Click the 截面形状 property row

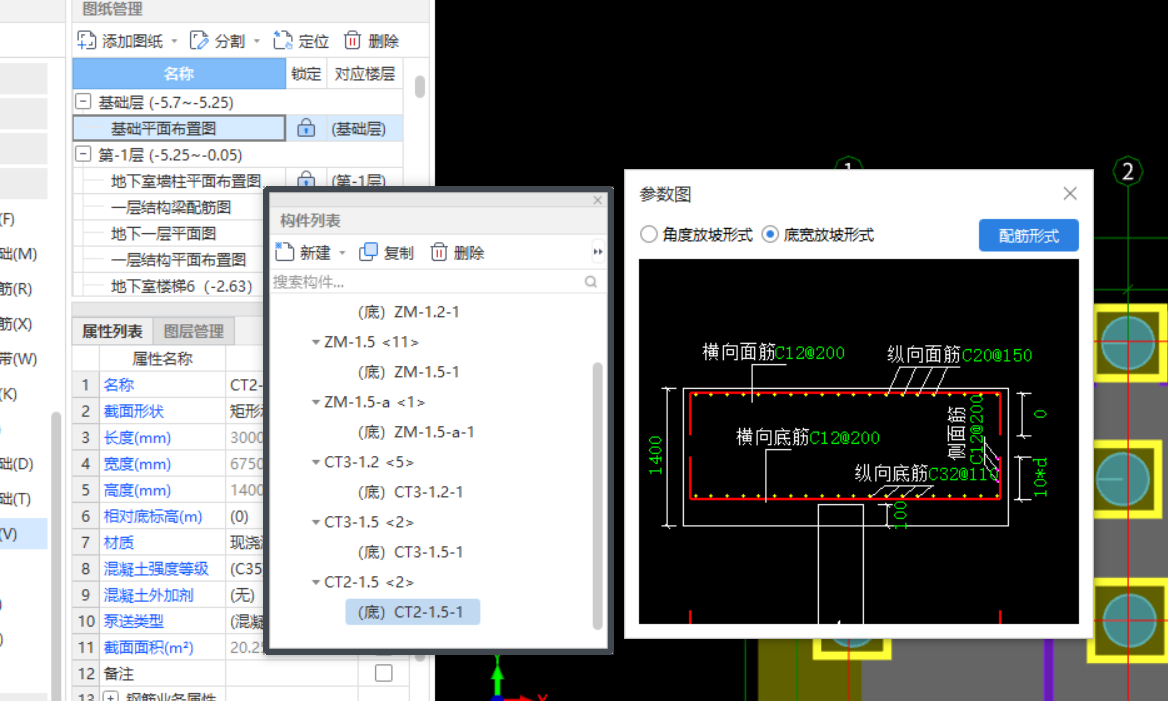(133, 410)
